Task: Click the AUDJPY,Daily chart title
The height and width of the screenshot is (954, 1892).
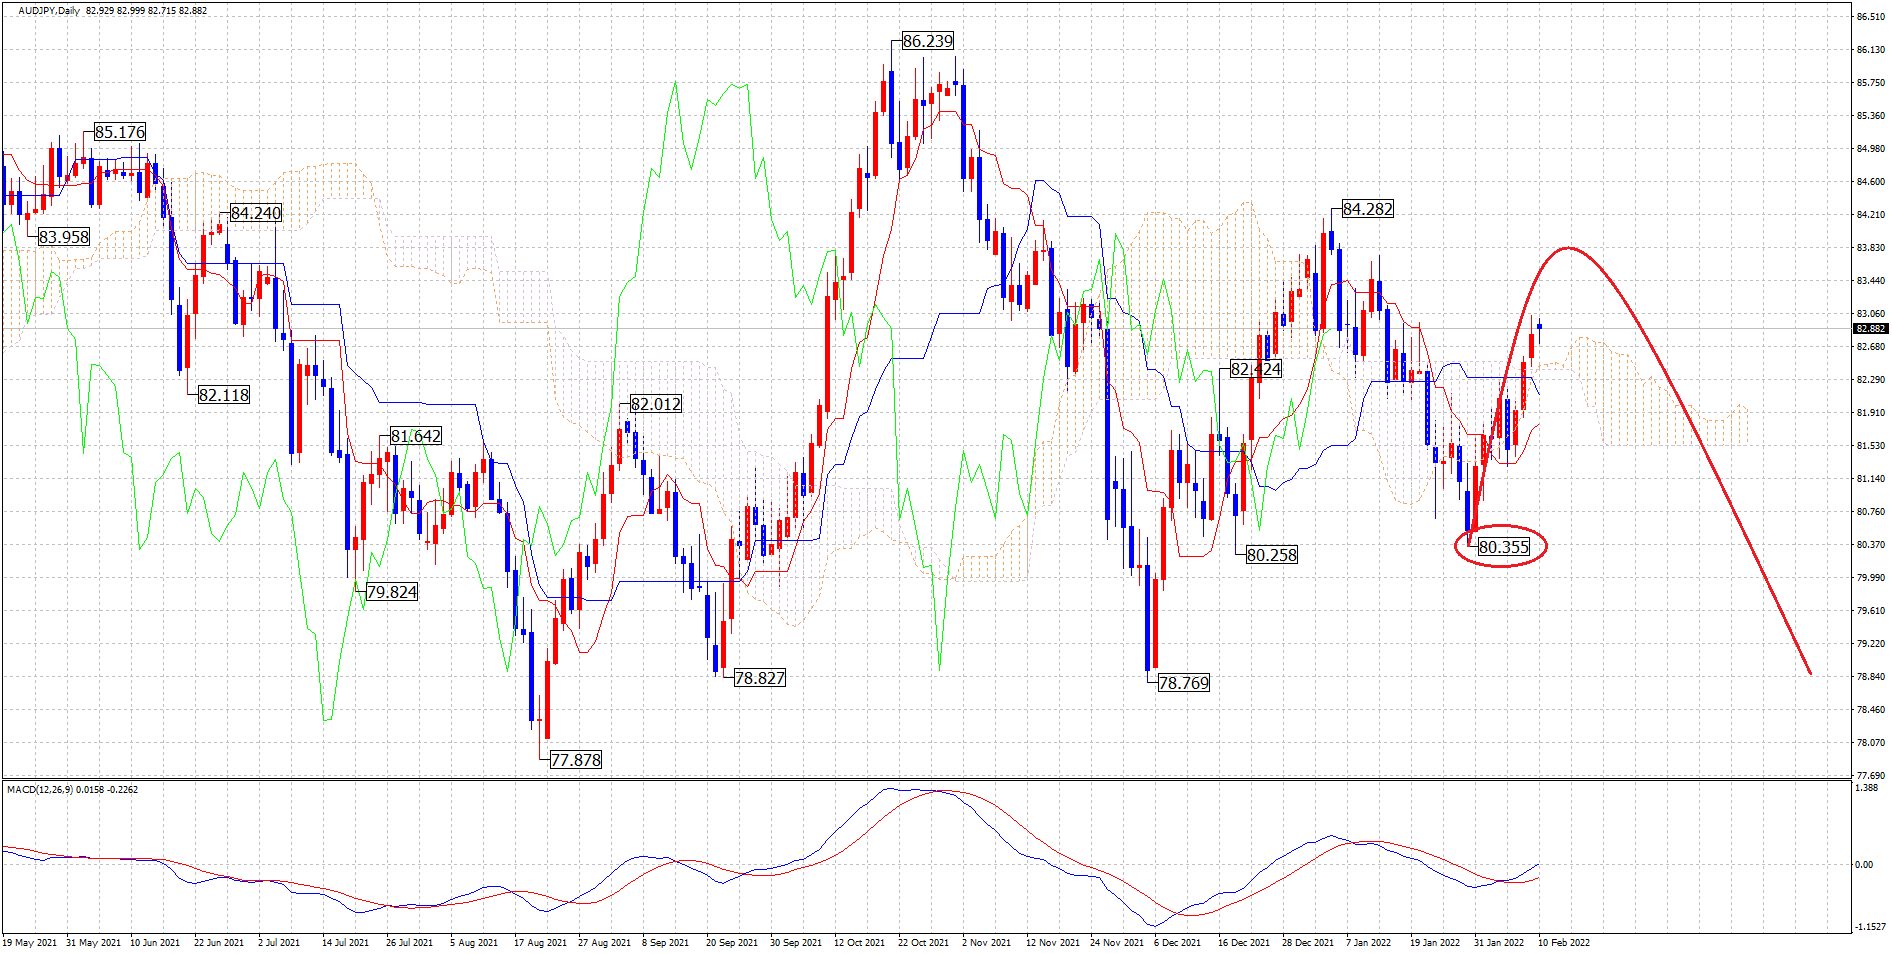Action: (x=49, y=11)
